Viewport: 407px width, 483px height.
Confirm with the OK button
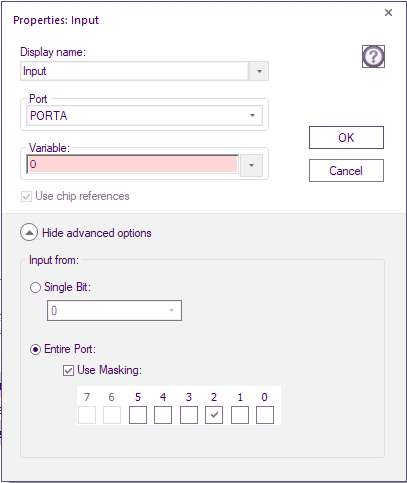[346, 137]
